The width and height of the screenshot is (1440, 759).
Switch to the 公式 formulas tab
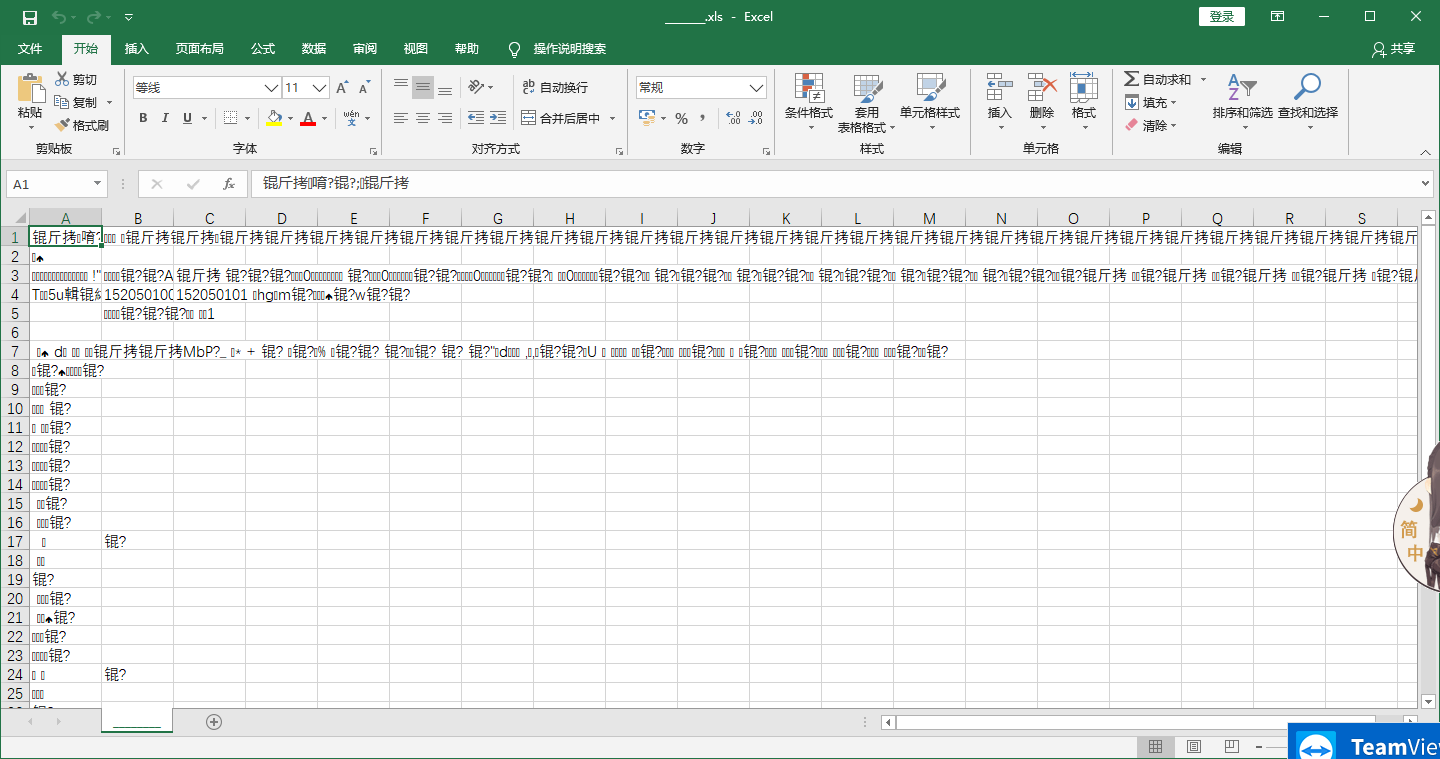pyautogui.click(x=263, y=48)
